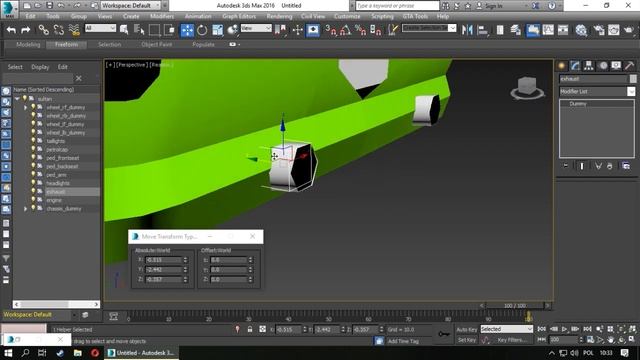Toggle selection lock padlock icon
The image size is (640, 360).
point(250,329)
